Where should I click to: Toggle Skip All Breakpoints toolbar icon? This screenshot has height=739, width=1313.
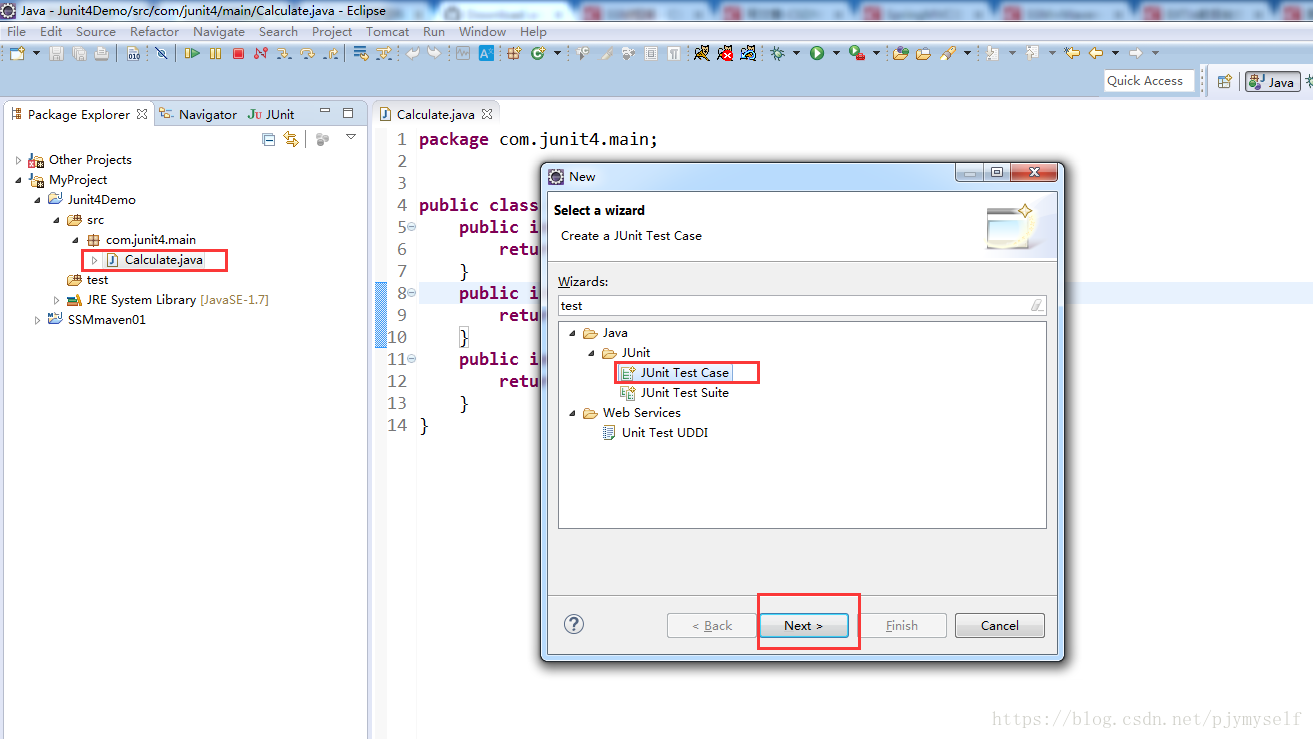[161, 53]
